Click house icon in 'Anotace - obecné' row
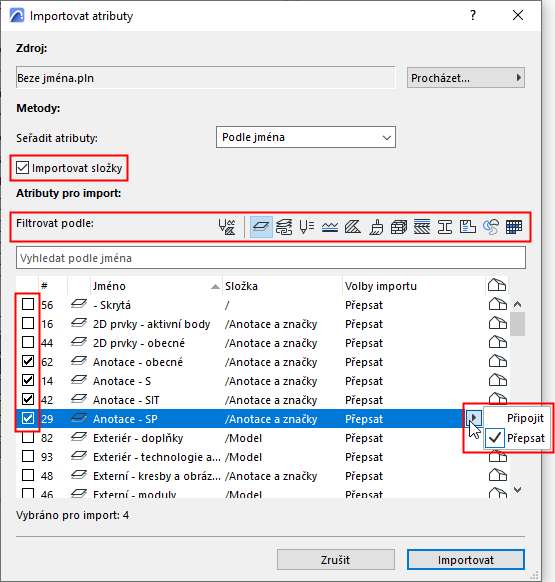 coord(497,361)
